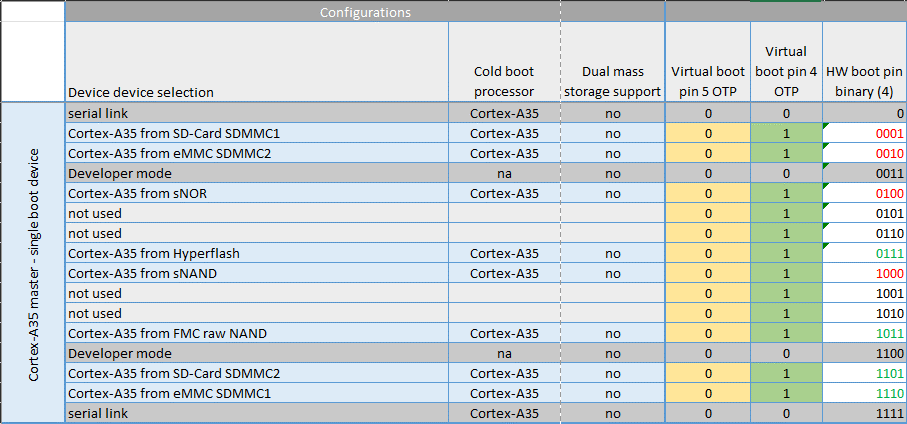Click 'Cortex-A35 from FMC raw NAND' cell

[257, 334]
